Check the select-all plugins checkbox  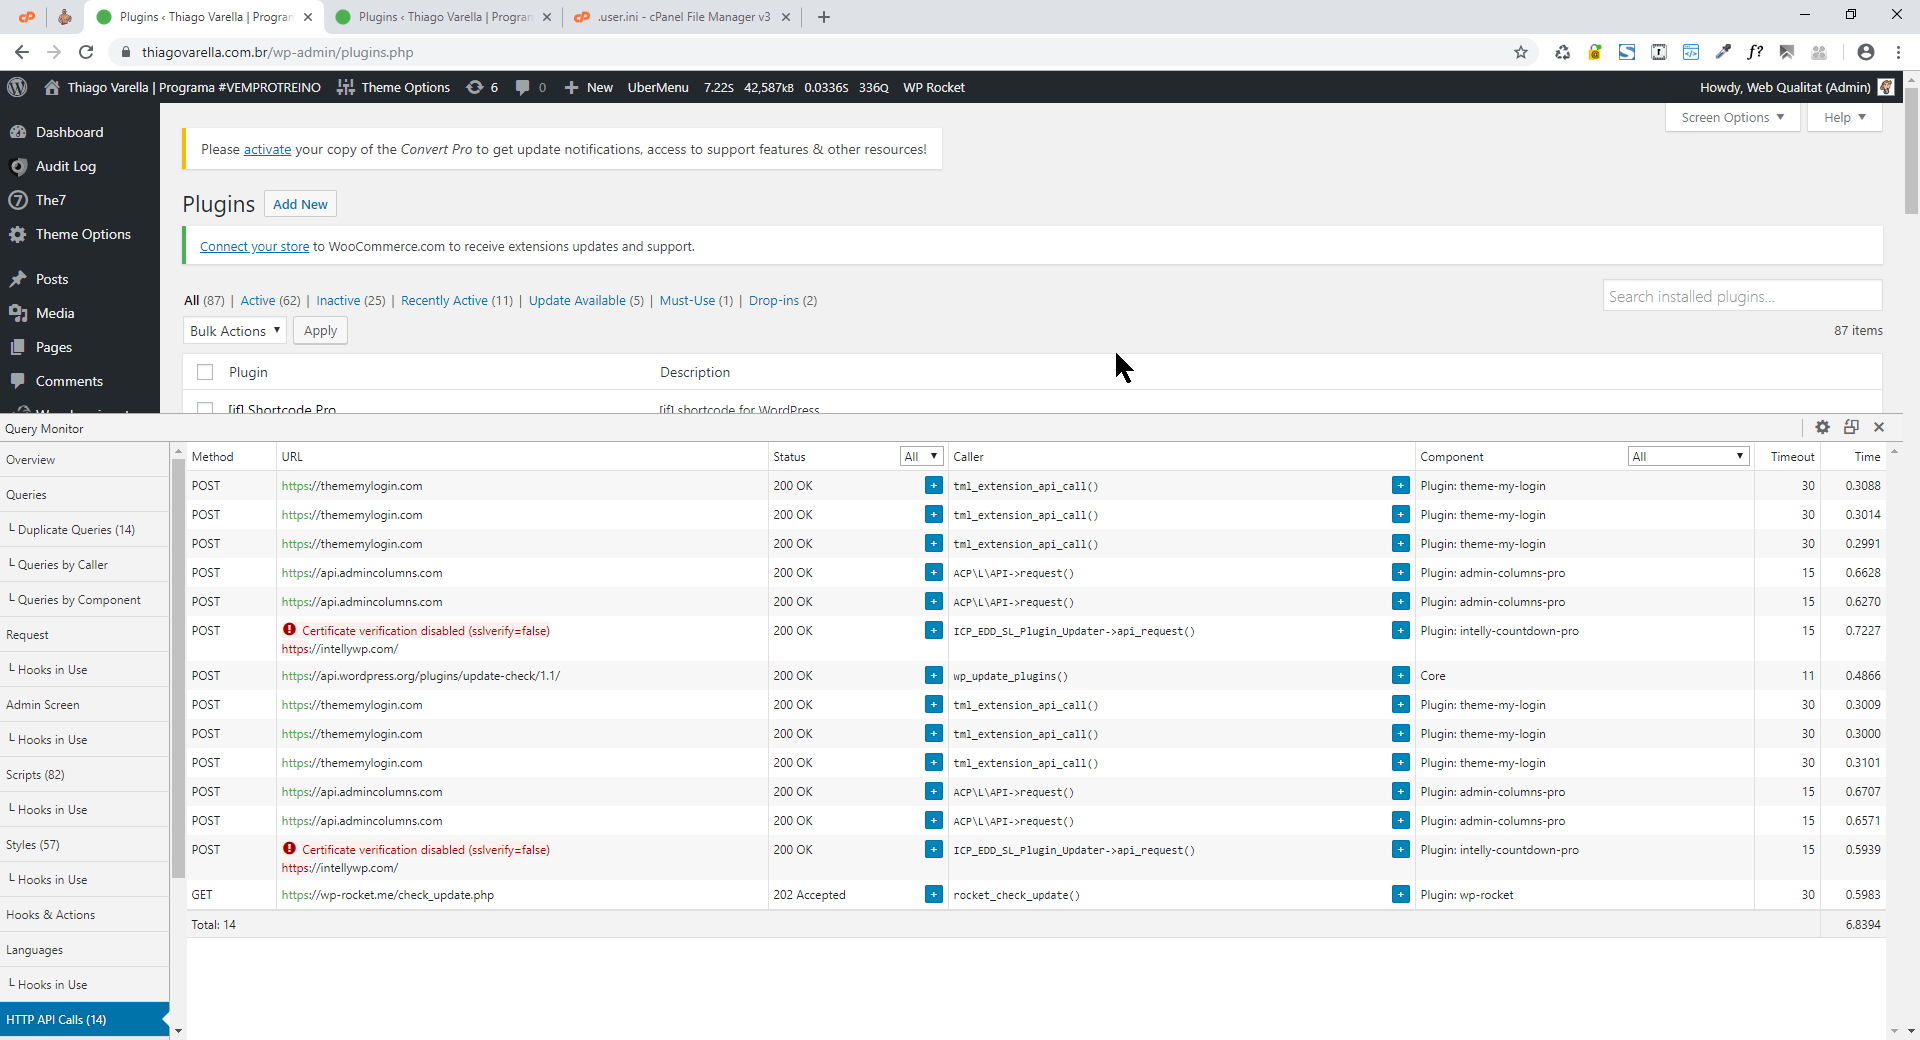click(205, 372)
